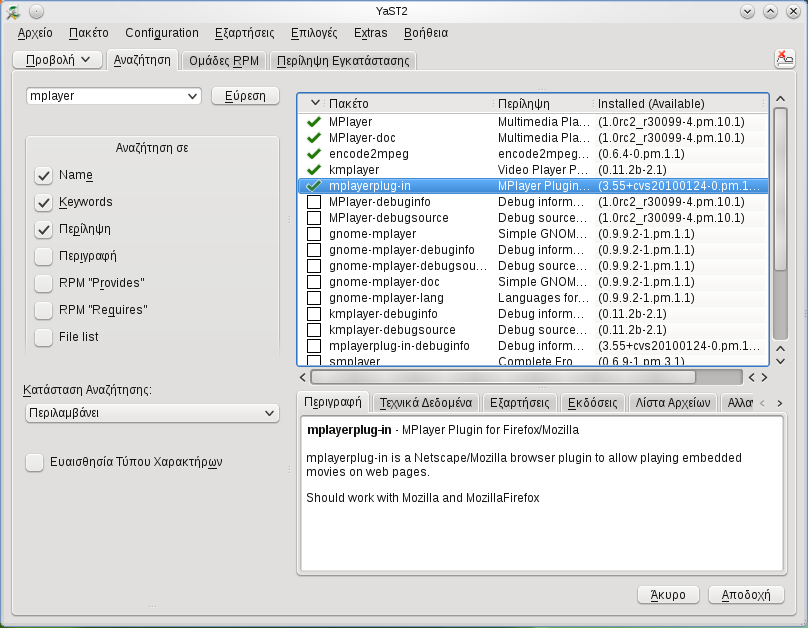Open the mplayer search history dropdown
Image resolution: width=808 pixels, height=628 pixels.
tap(192, 96)
